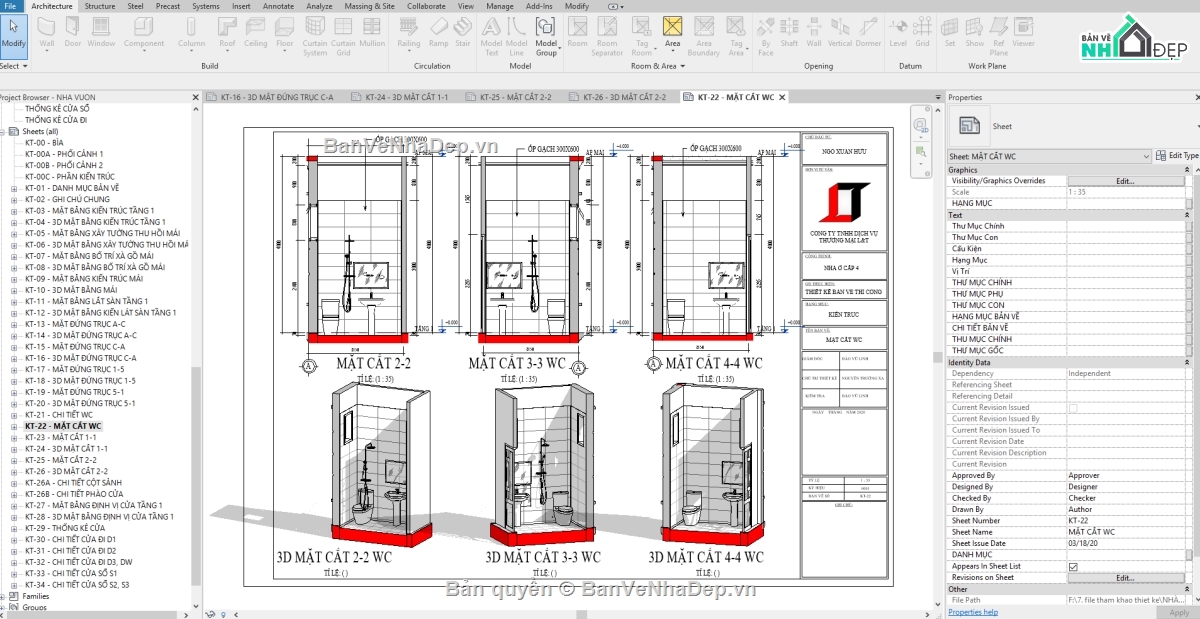
Task: Expand the Select panel dropdown
Action: (12, 66)
